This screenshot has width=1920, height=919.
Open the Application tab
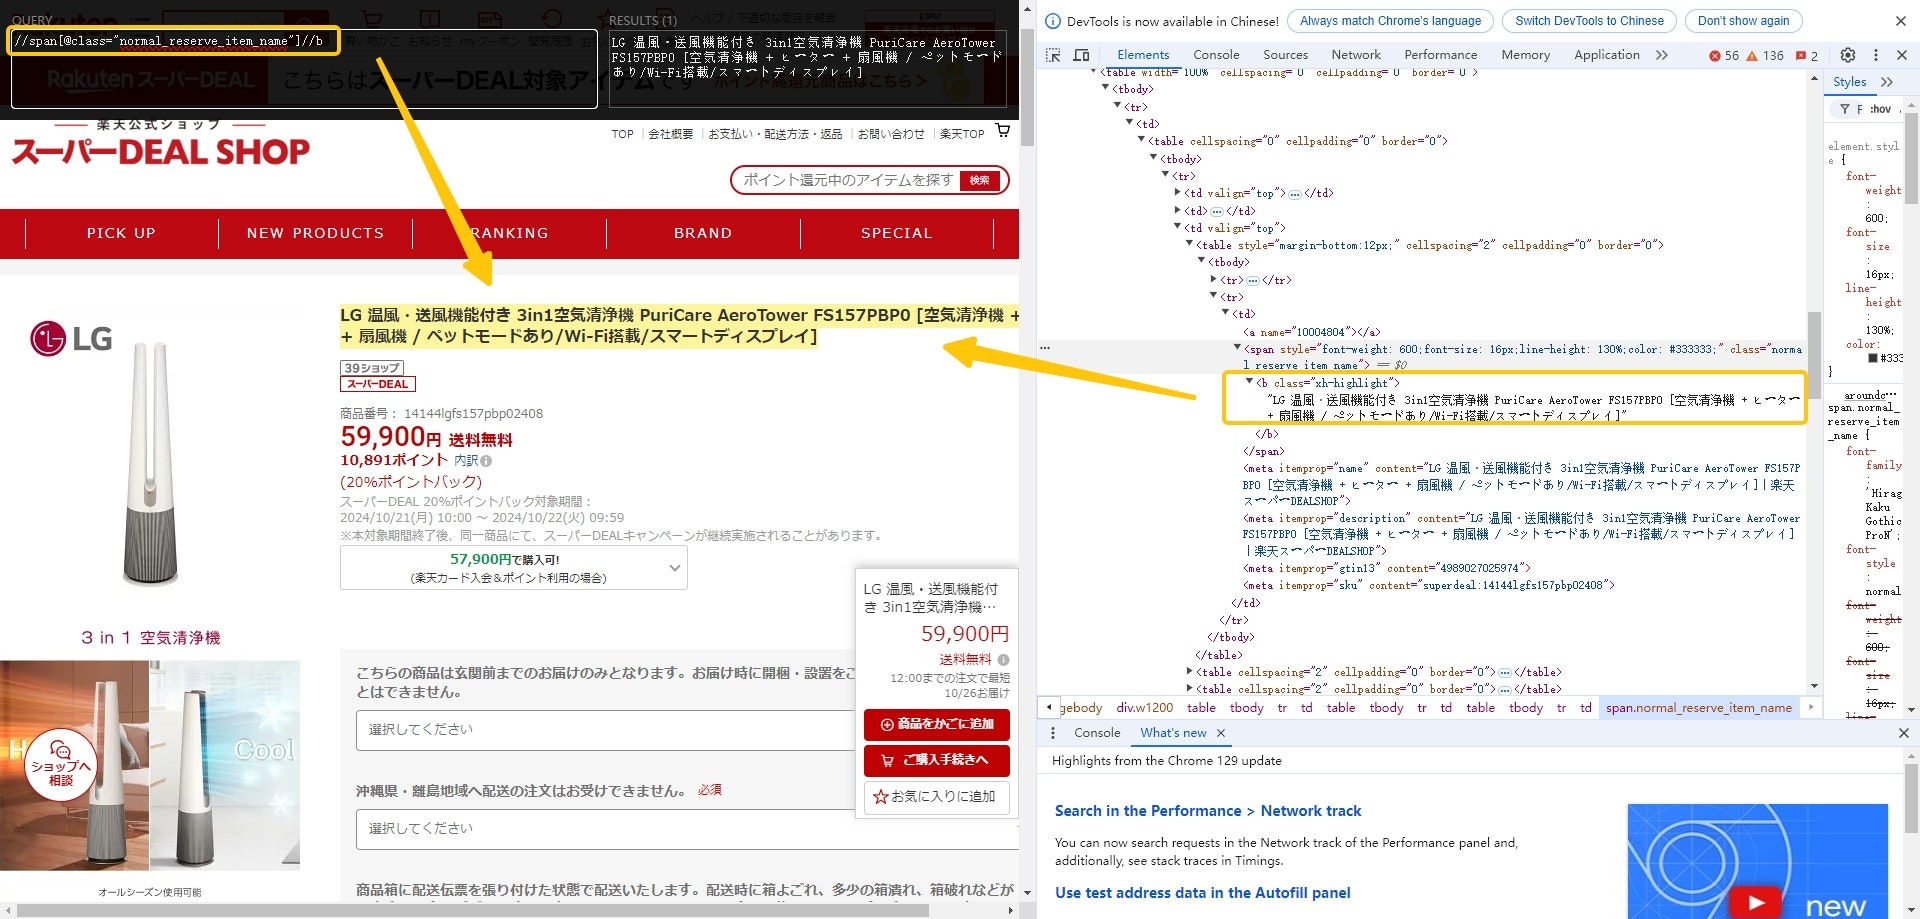coord(1607,55)
